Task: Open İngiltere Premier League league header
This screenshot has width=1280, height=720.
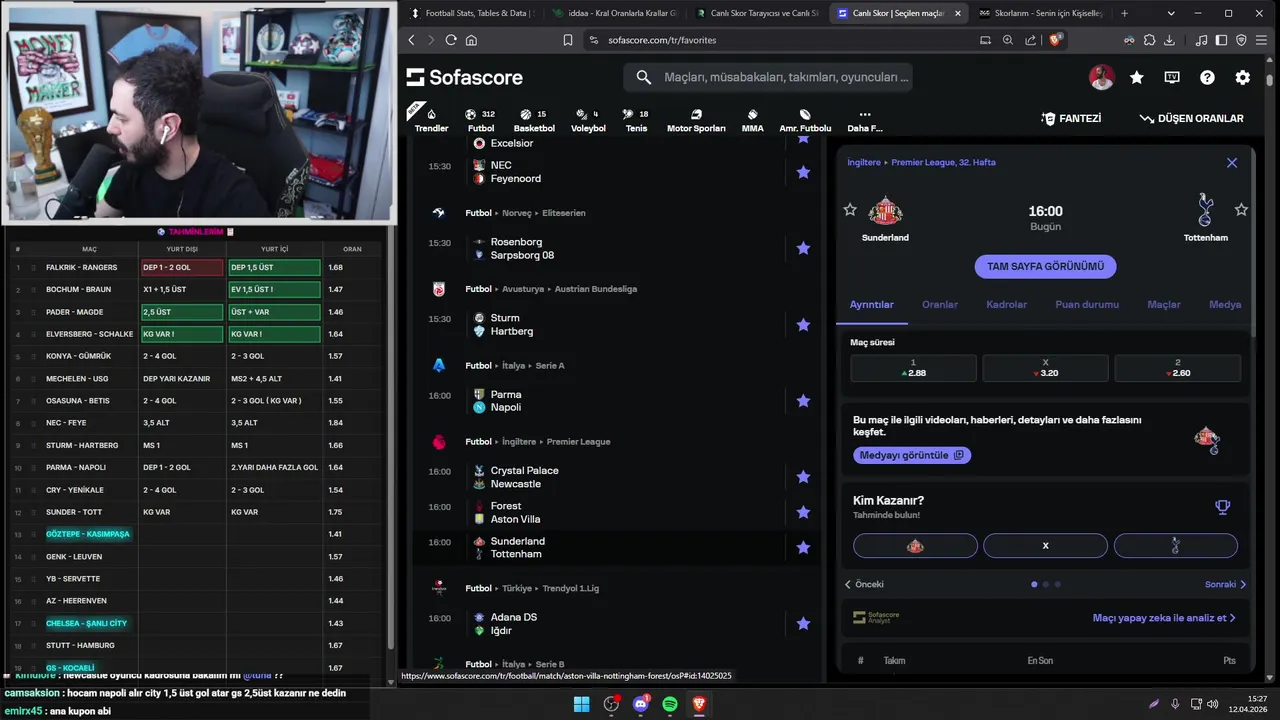Action: pos(538,442)
